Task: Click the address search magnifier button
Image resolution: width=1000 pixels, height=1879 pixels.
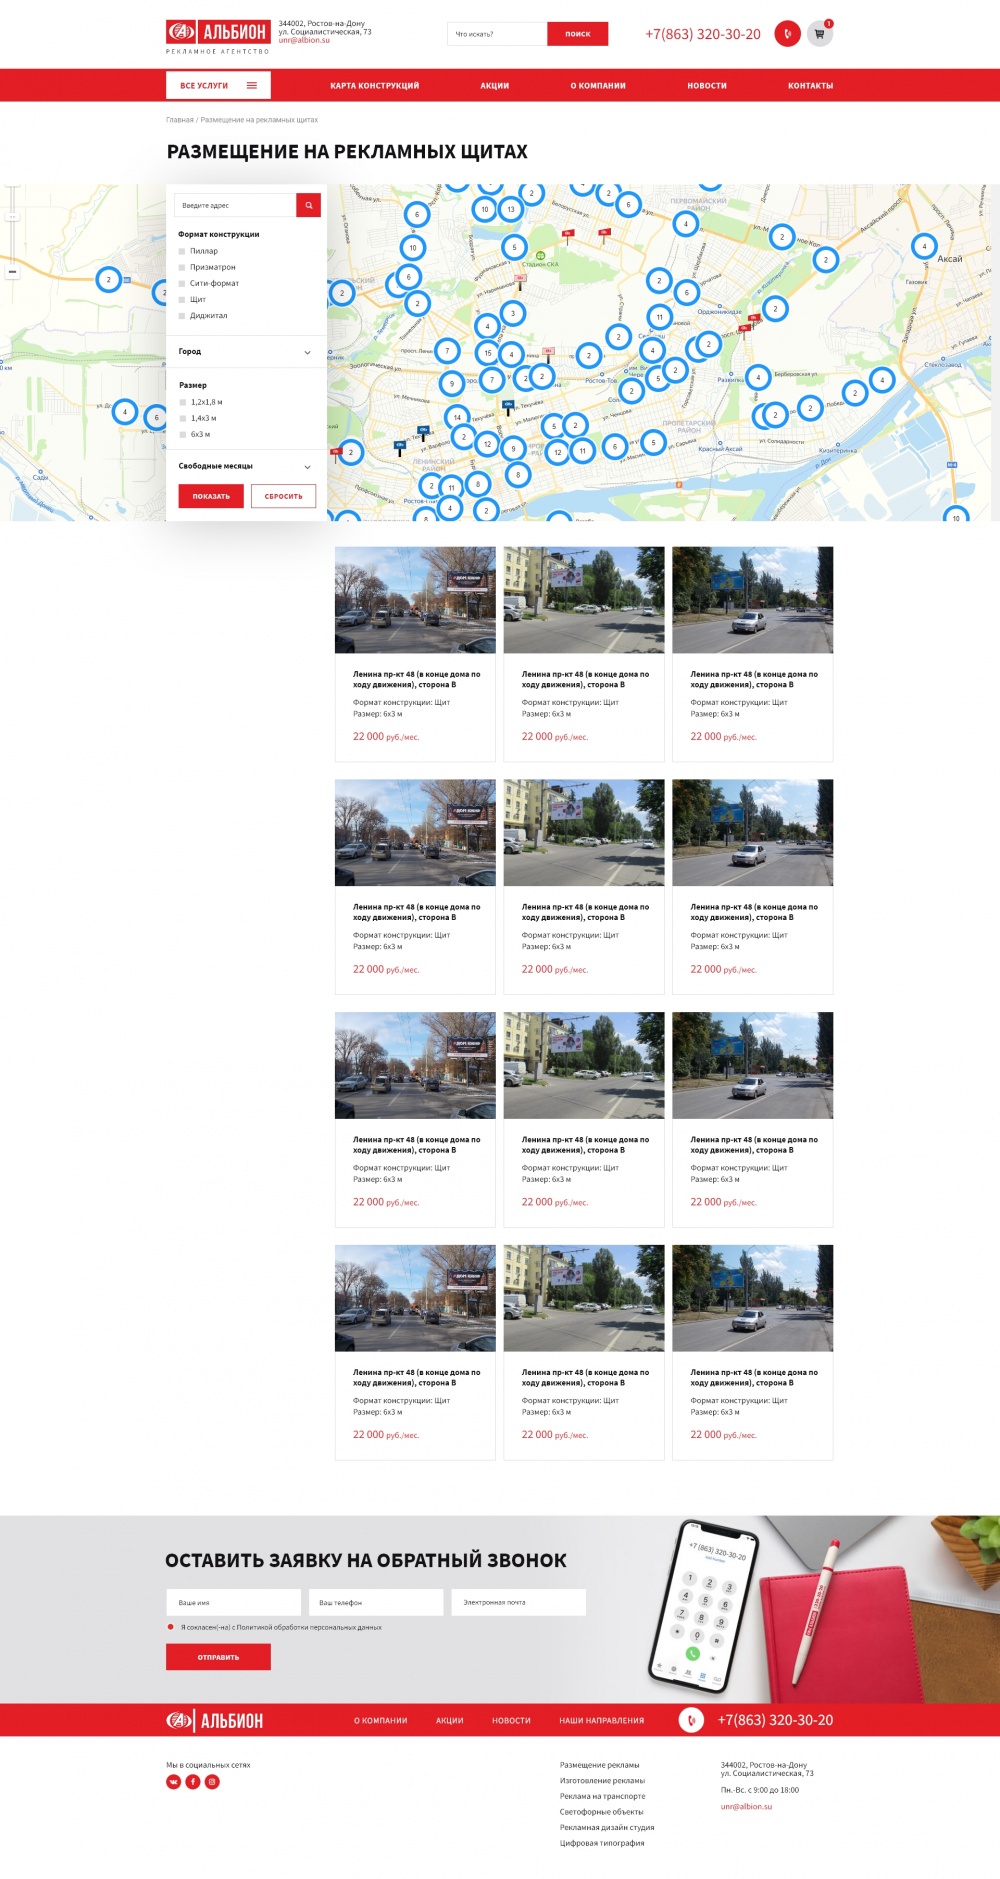Action: coord(309,205)
